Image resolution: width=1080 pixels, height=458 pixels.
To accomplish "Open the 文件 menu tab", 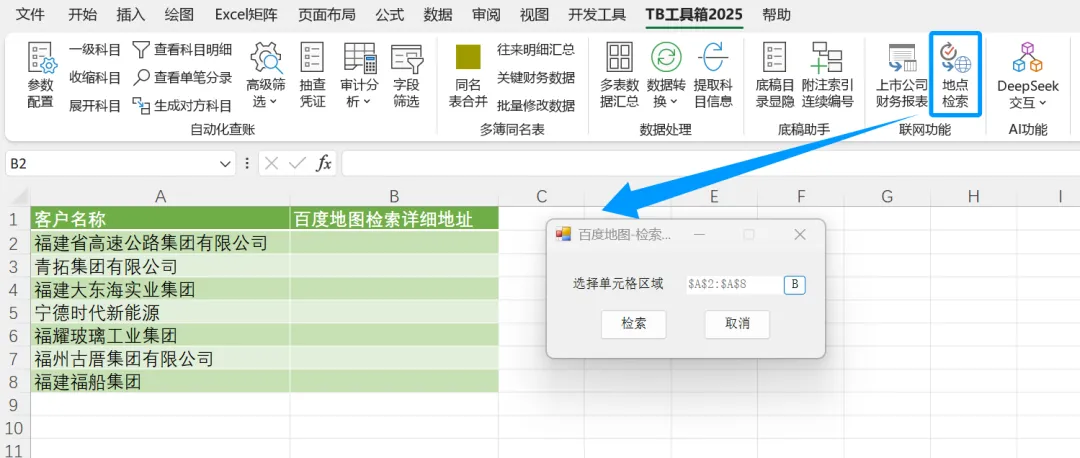I will [x=30, y=14].
